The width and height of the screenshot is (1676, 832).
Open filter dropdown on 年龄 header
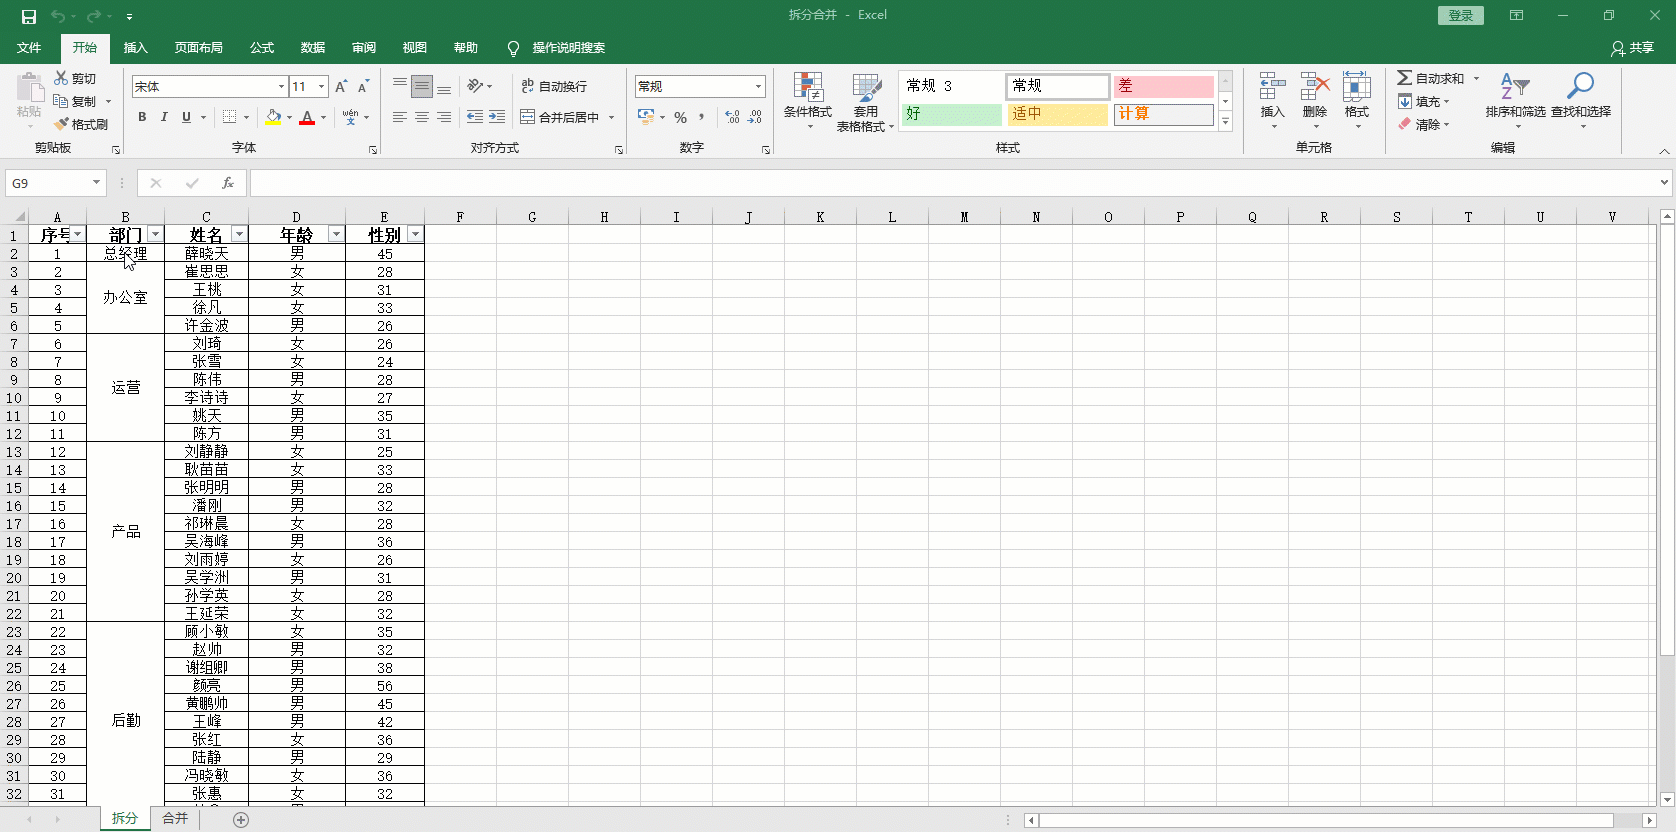point(336,234)
